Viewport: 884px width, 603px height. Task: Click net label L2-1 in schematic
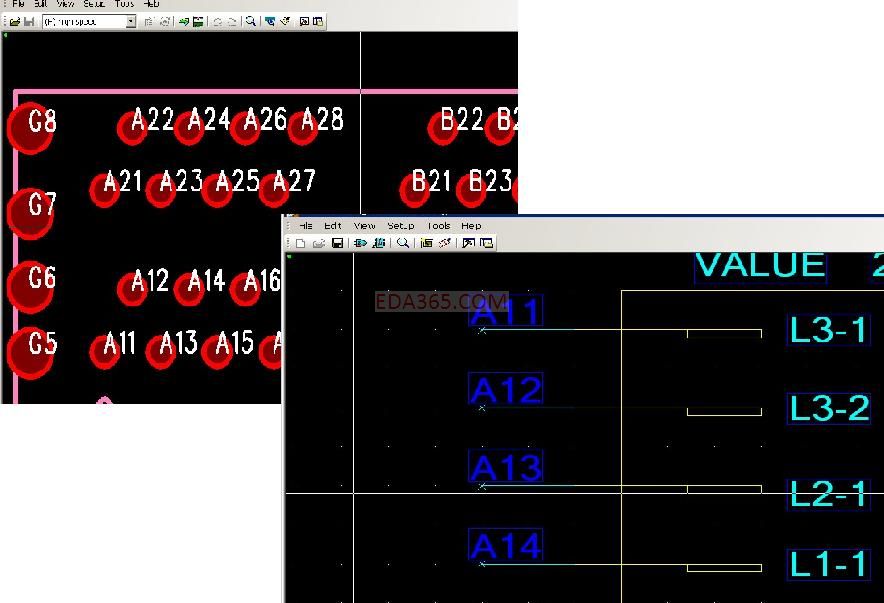(829, 494)
